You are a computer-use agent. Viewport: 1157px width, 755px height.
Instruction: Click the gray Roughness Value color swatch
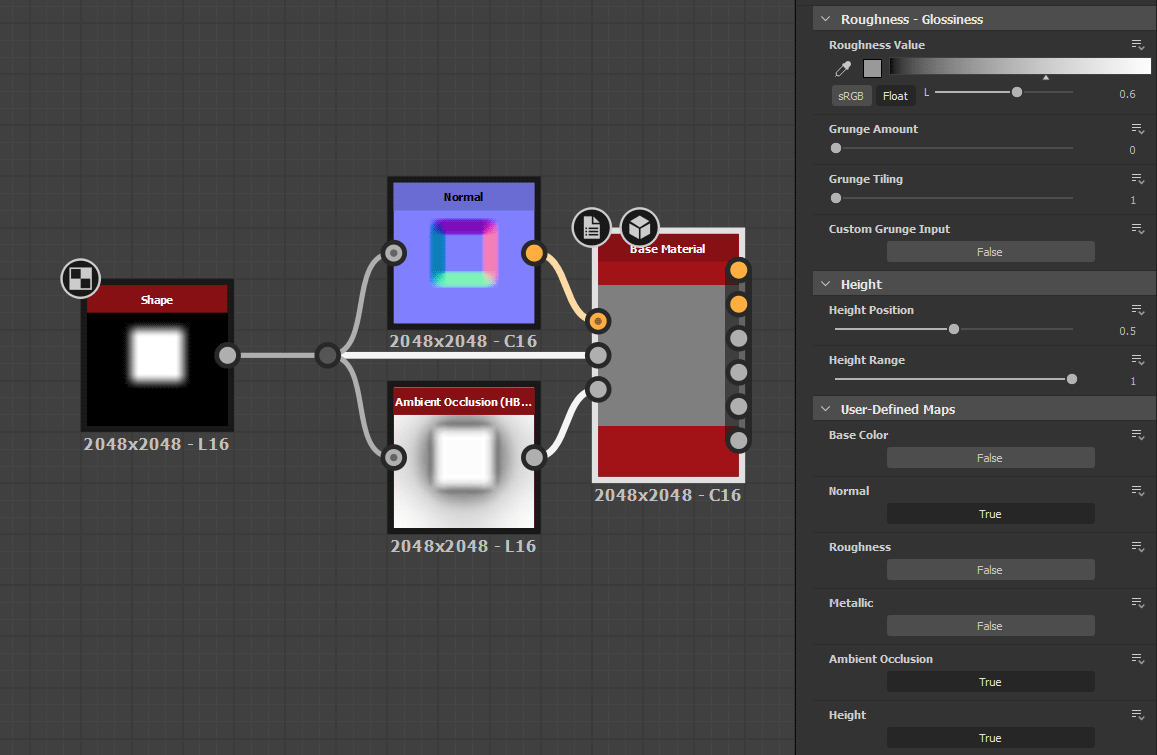(x=872, y=69)
